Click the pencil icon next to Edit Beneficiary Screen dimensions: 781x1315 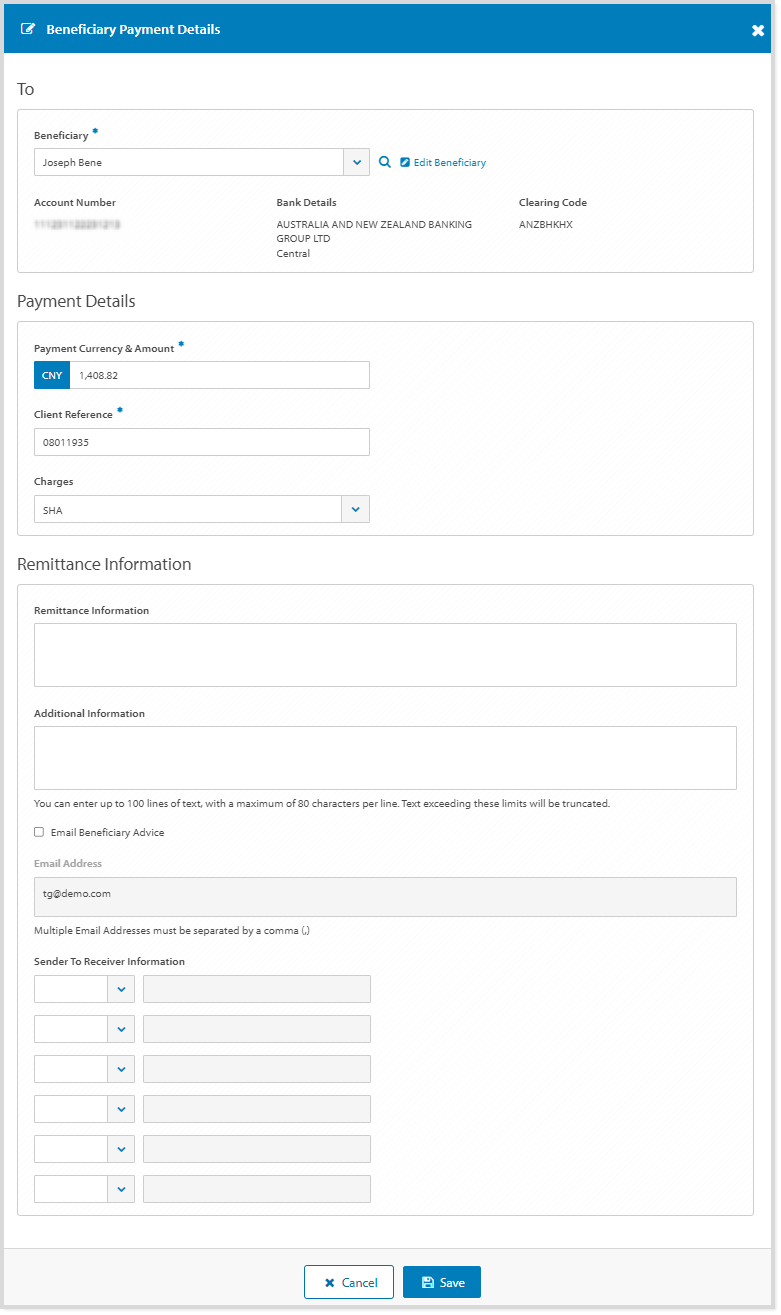pos(404,161)
